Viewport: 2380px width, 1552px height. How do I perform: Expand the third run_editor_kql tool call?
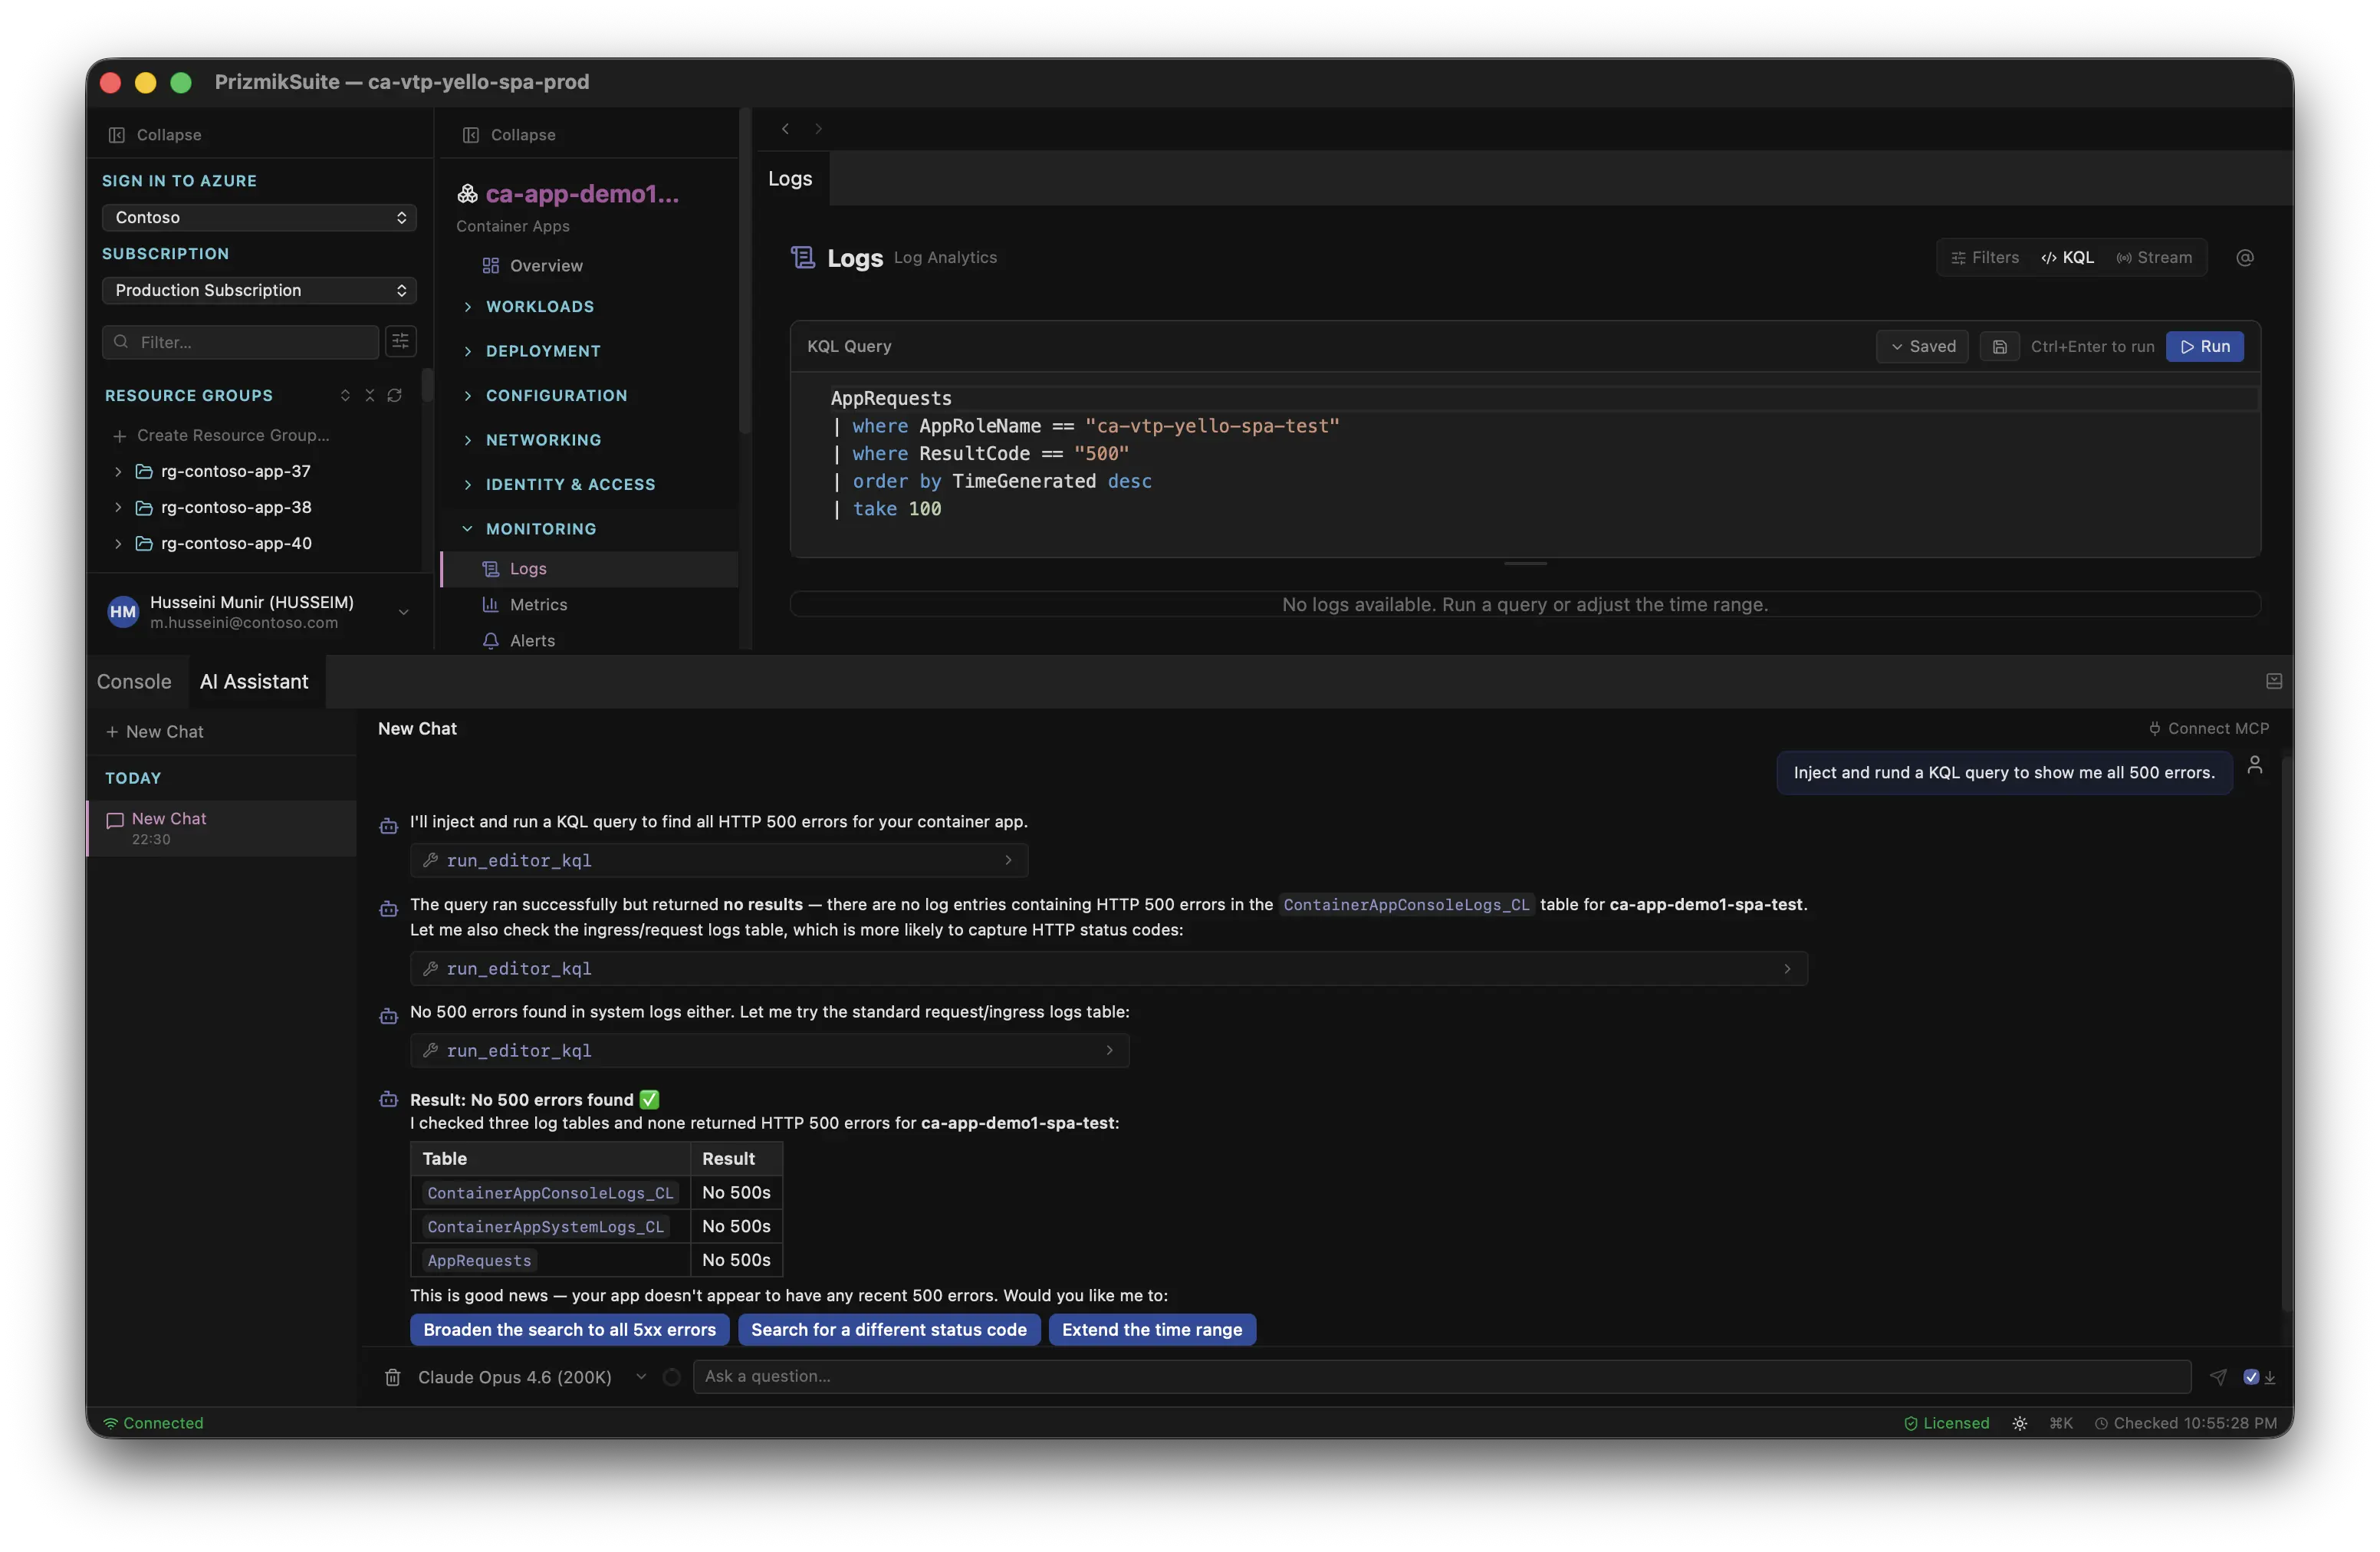[x=770, y=1051]
